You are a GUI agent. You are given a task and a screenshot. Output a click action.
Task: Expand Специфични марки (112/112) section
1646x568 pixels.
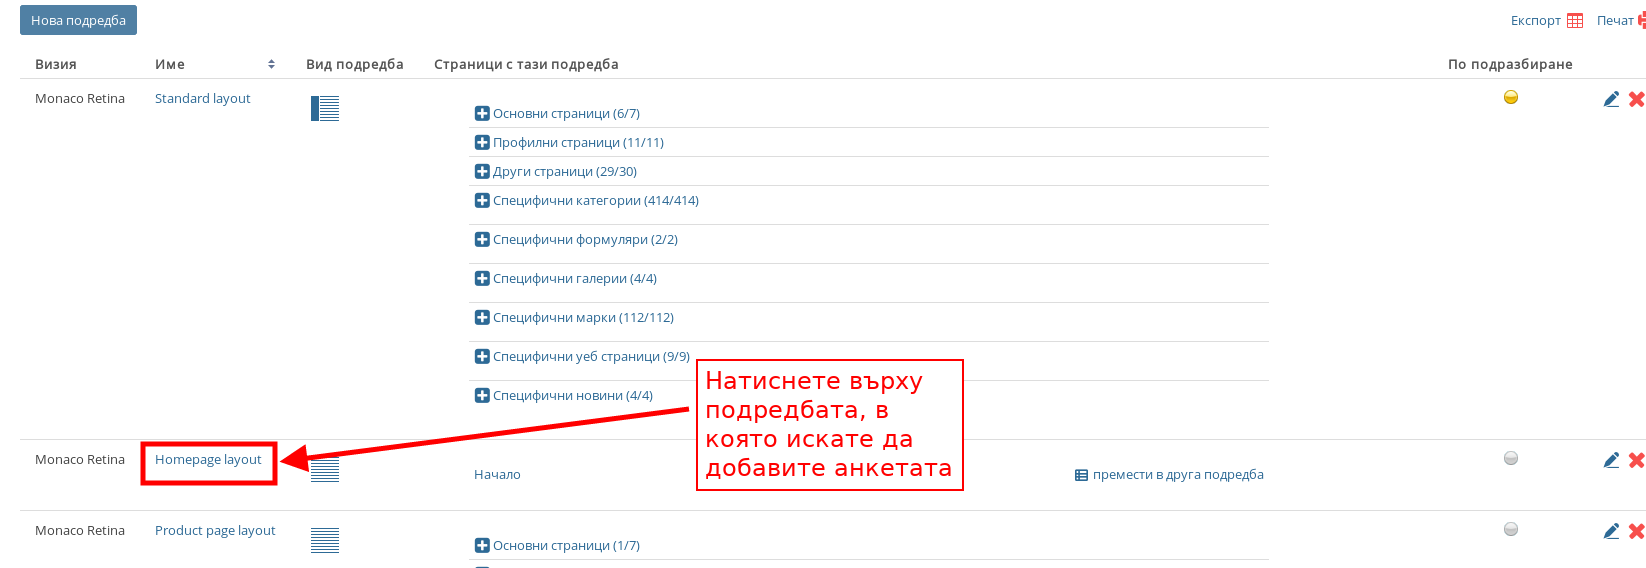tap(482, 318)
